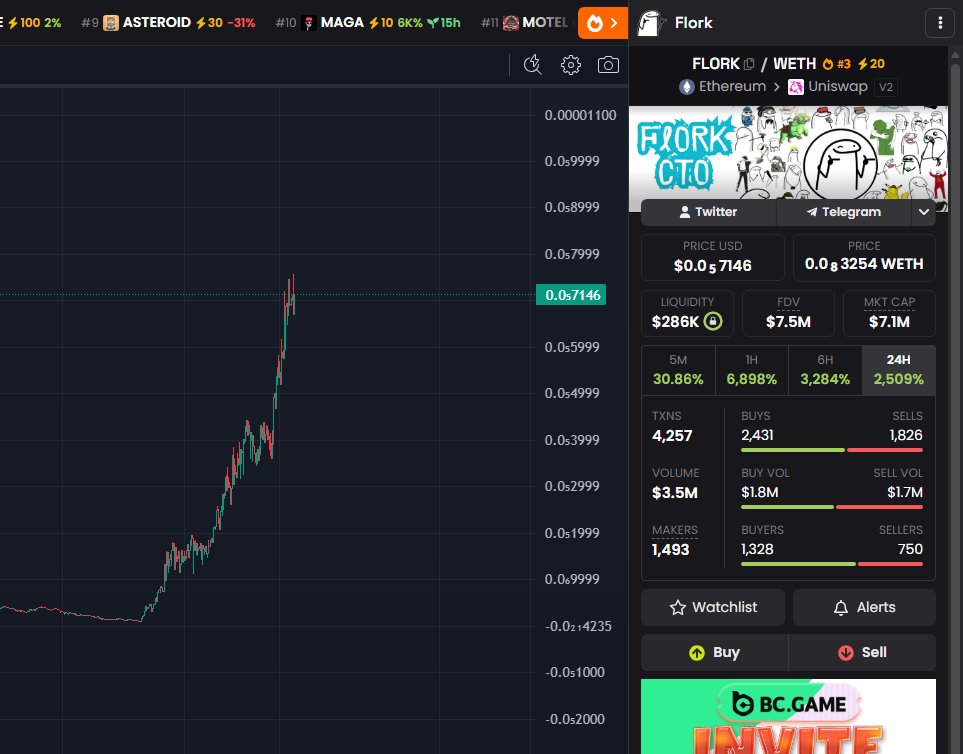This screenshot has height=754, width=963.
Task: Copy FLORK token address icon
Action: 749,64
